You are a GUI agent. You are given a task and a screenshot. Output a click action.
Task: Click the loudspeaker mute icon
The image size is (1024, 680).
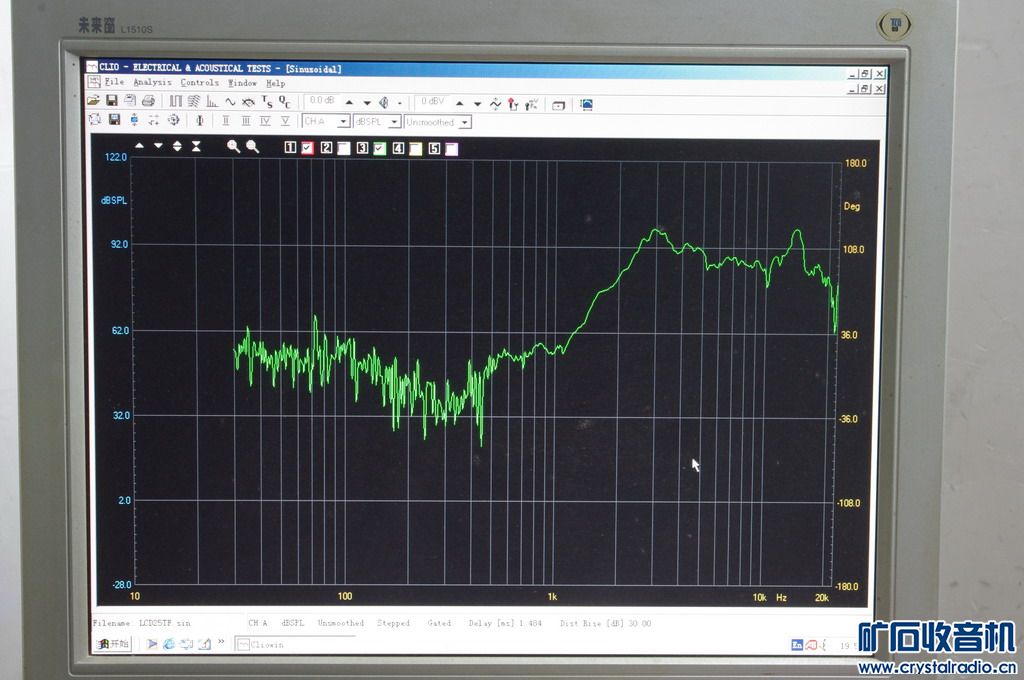click(x=384, y=103)
